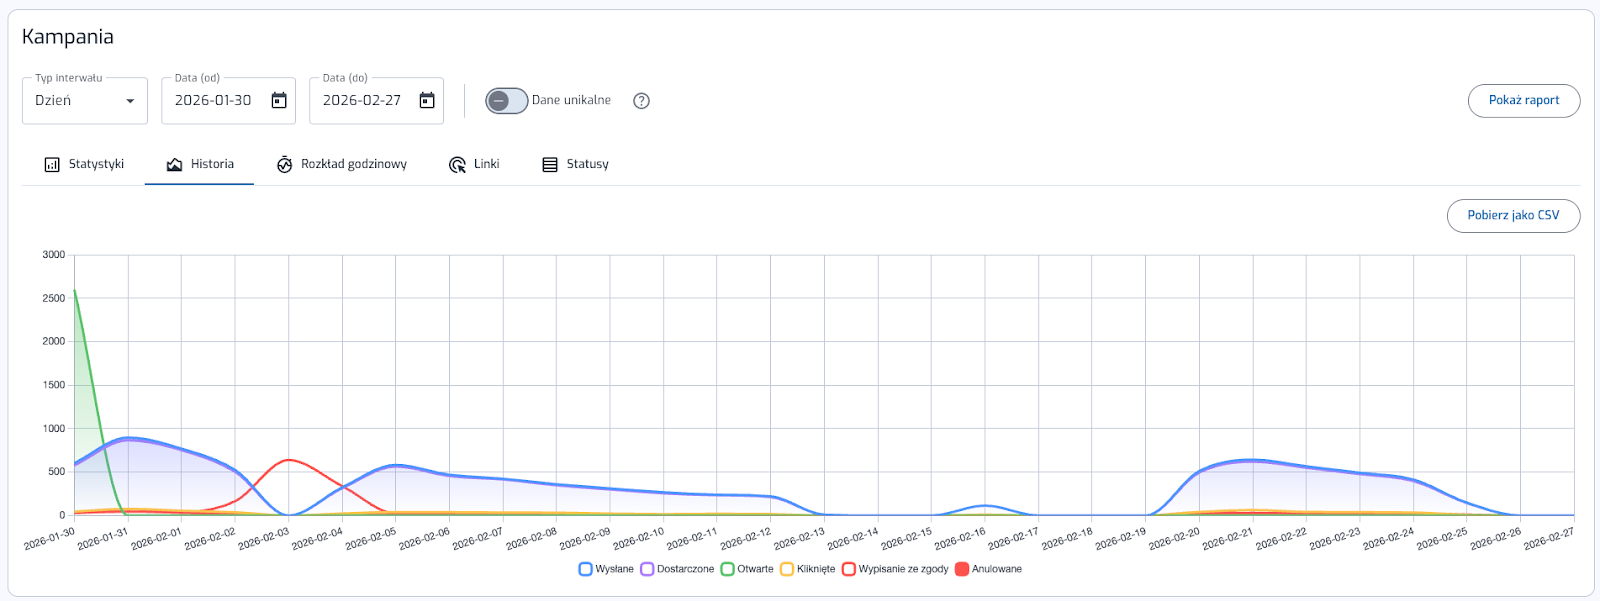Open the Statusy tab
The height and width of the screenshot is (601, 1600).
[575, 165]
